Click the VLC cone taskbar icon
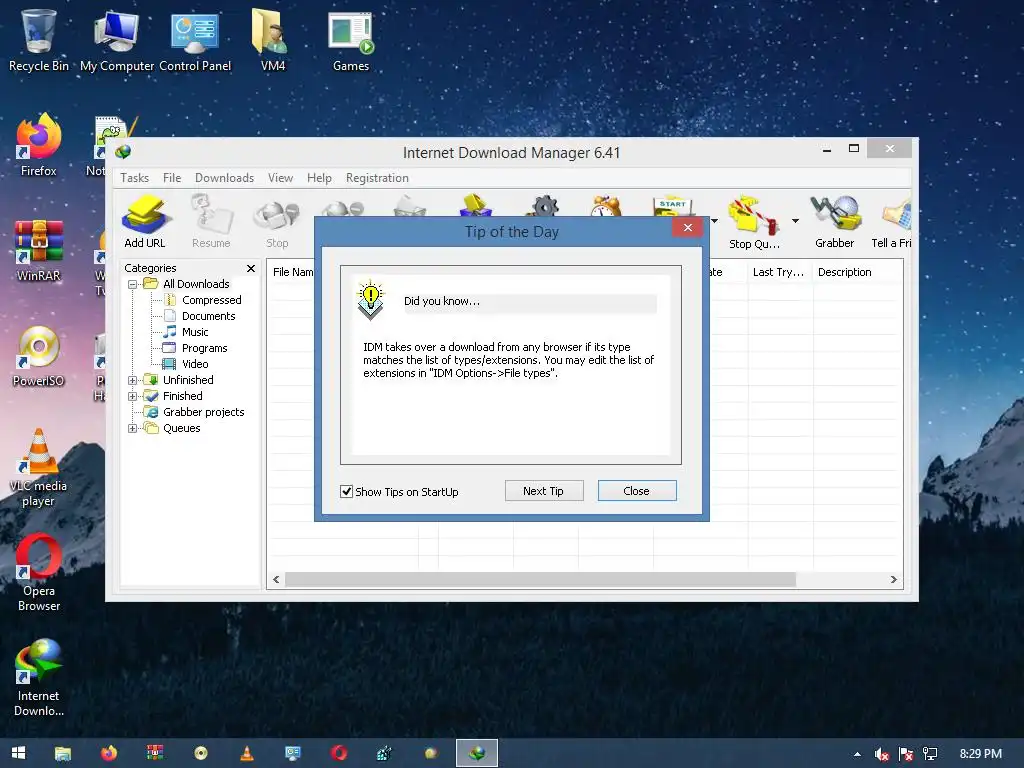The height and width of the screenshot is (768, 1024). tap(247, 753)
